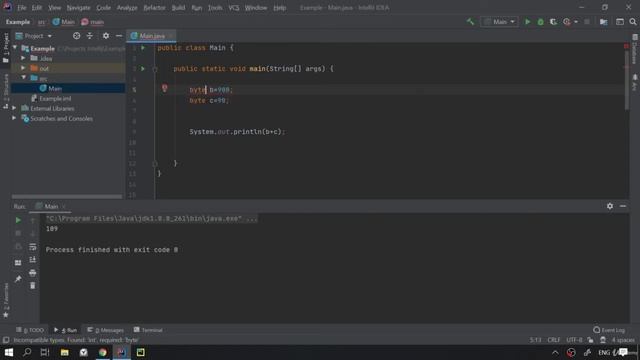Expand the out folder
This screenshot has height=360, width=640.
pyautogui.click(x=23, y=68)
